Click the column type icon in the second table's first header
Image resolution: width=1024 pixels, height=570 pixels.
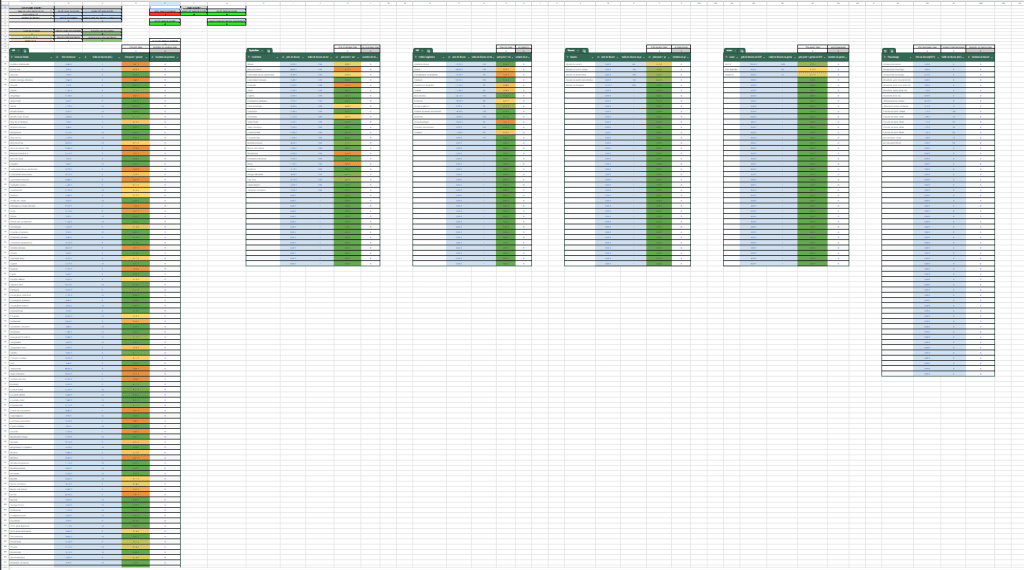[250, 57]
